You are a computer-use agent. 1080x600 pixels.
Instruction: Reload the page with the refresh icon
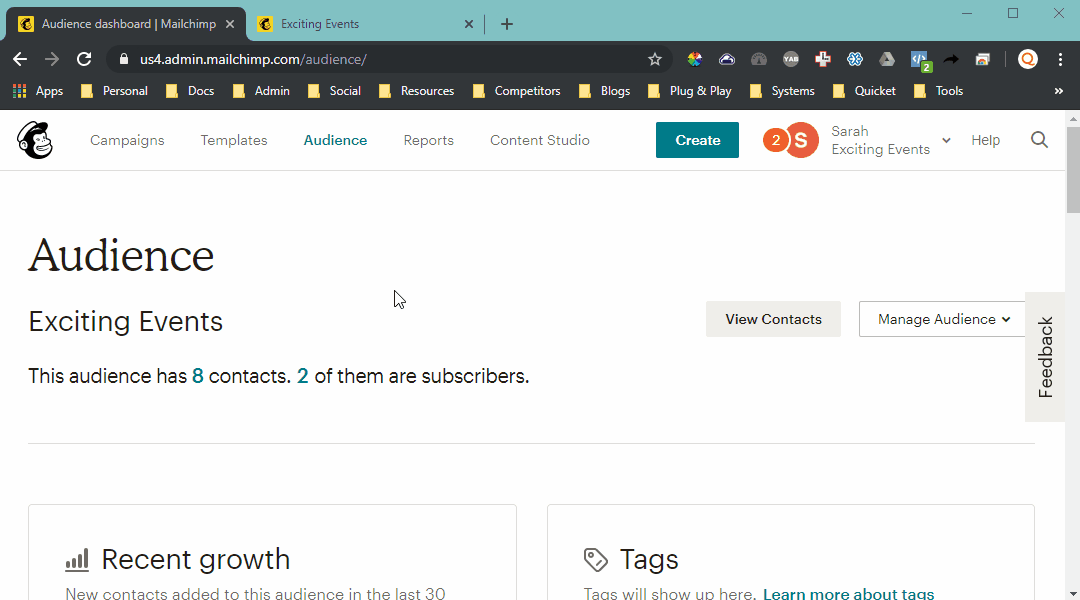coord(84,59)
